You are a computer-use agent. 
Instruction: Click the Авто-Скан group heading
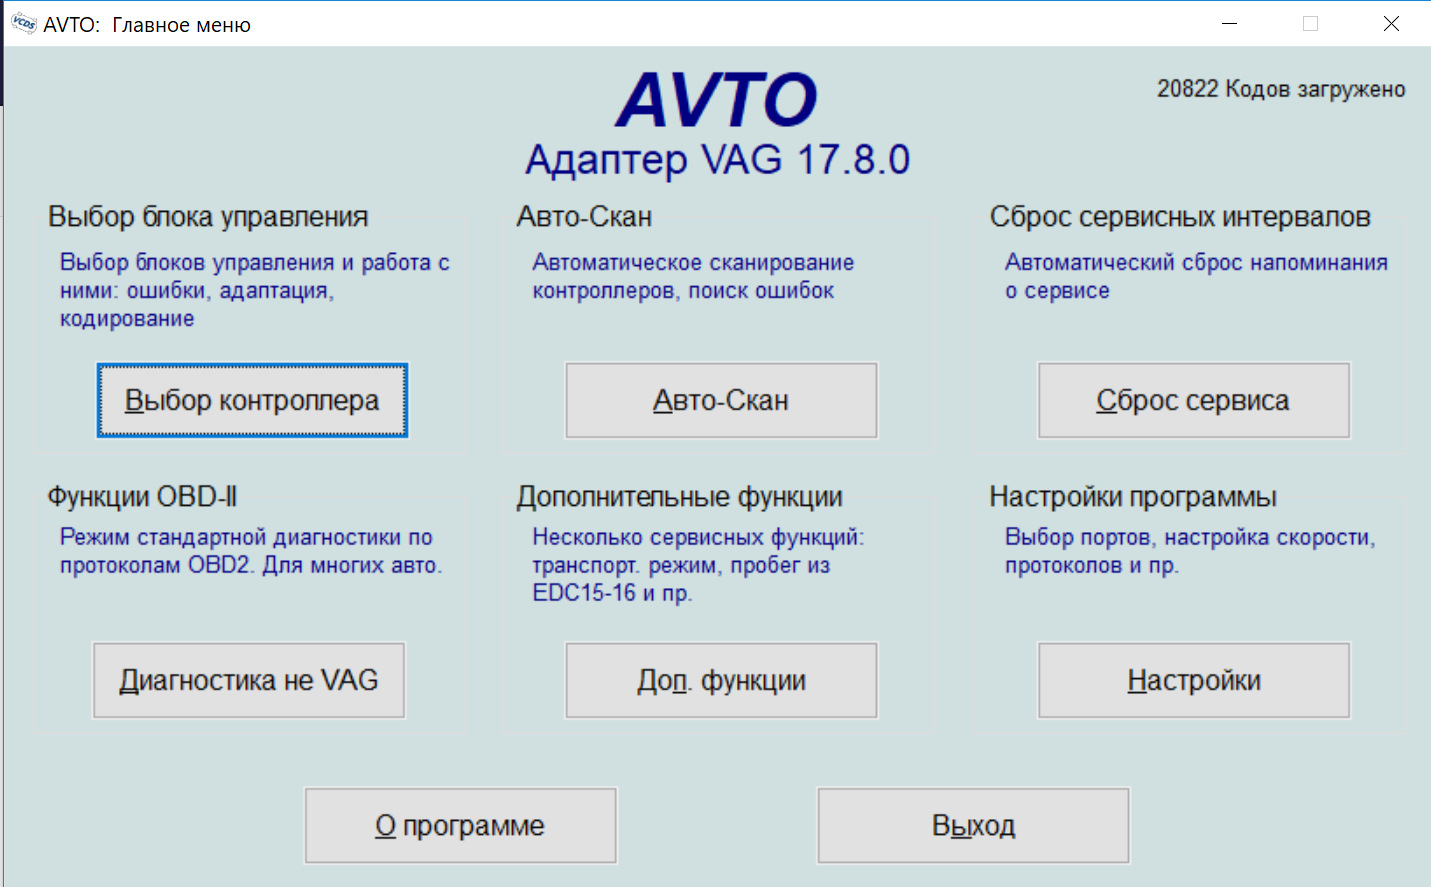tap(584, 217)
